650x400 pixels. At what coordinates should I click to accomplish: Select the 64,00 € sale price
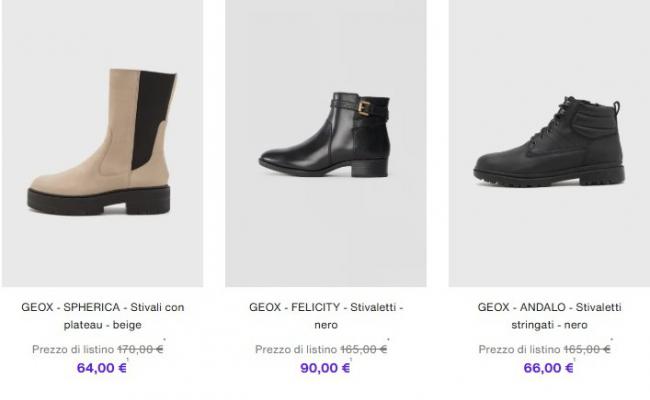102,368
